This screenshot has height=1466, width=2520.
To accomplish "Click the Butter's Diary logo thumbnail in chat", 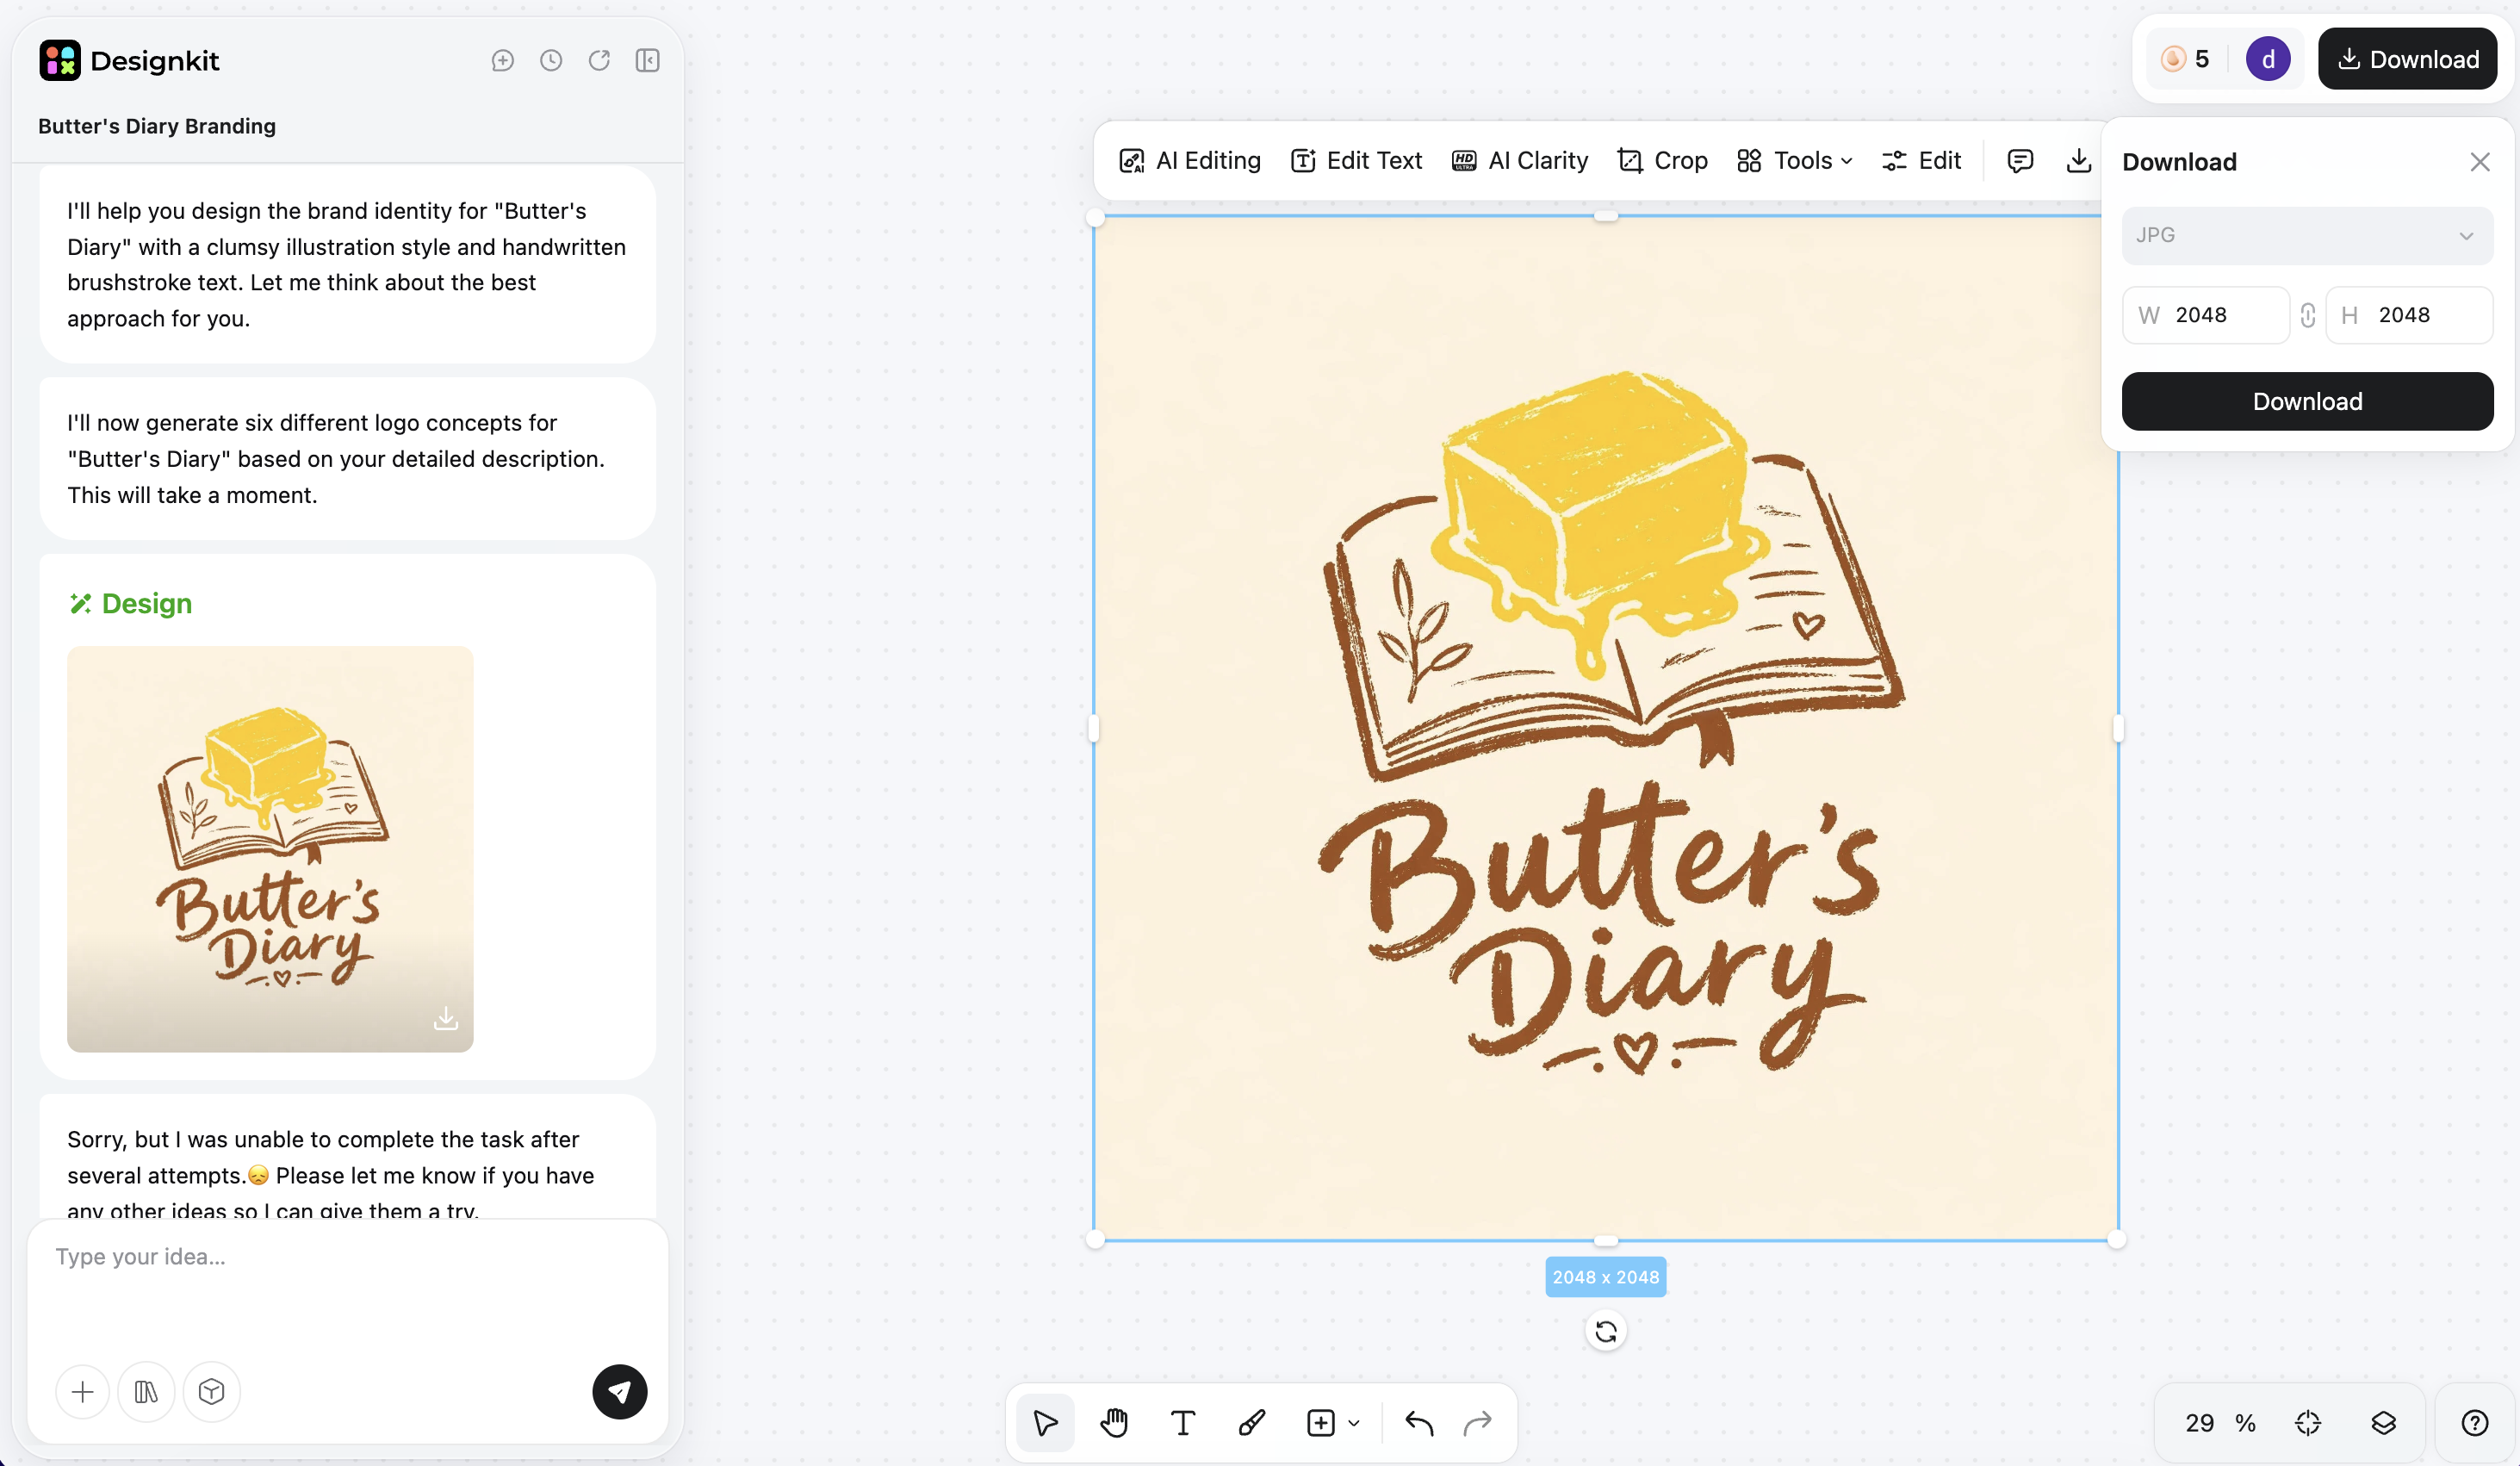I will [270, 848].
